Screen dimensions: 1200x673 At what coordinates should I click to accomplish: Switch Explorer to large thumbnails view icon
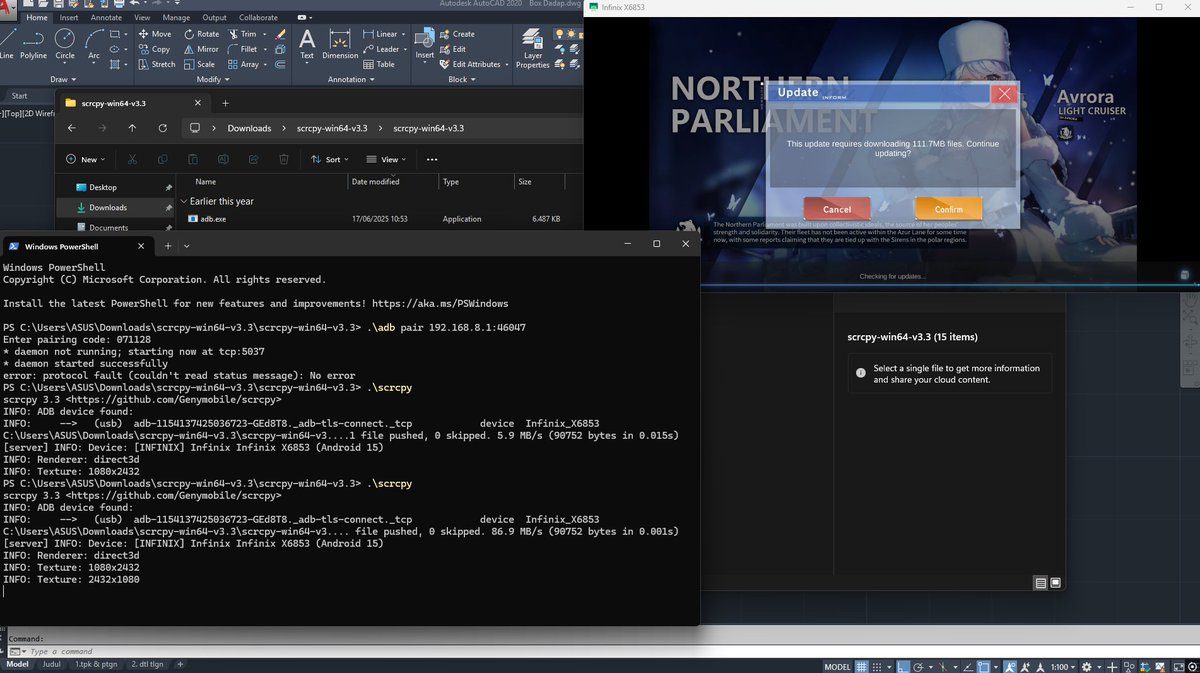pyautogui.click(x=1055, y=583)
